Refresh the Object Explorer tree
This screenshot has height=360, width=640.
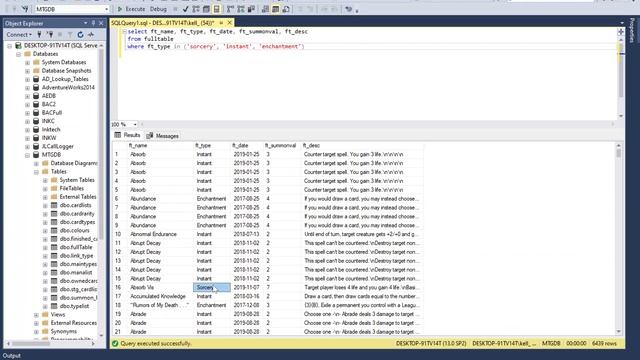click(80, 35)
